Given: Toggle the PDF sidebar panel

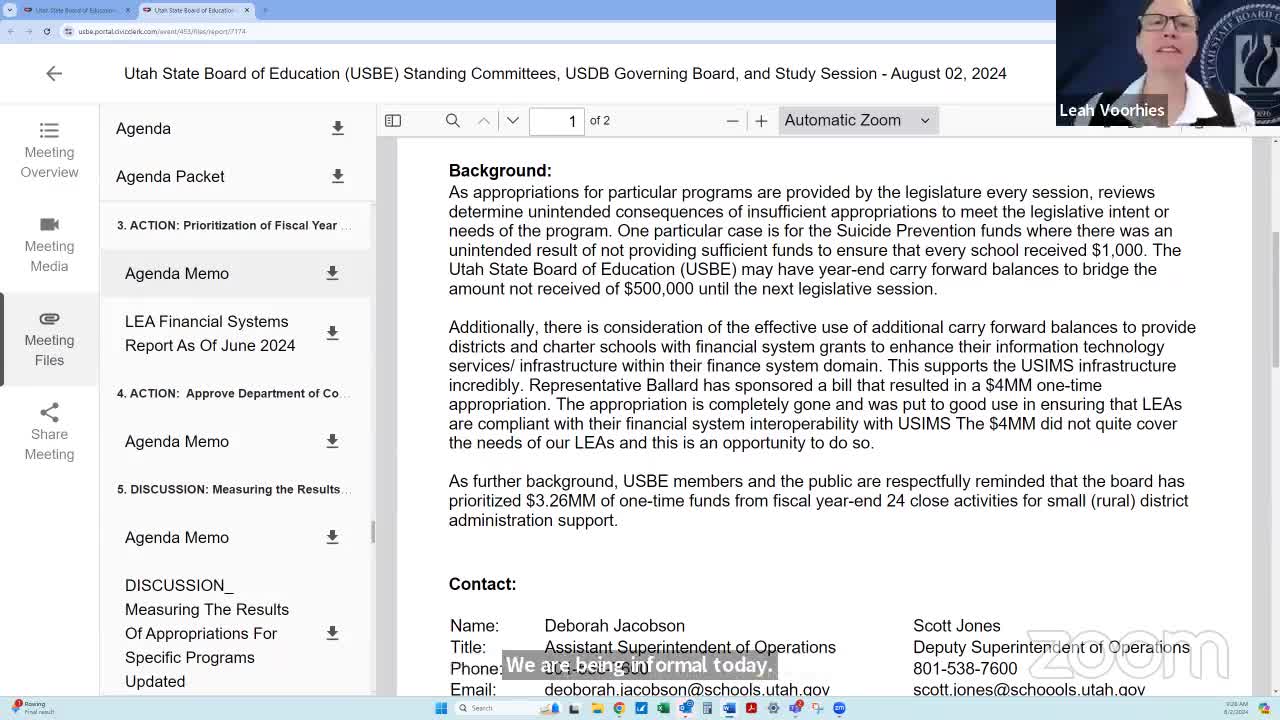Looking at the screenshot, I should point(393,121).
